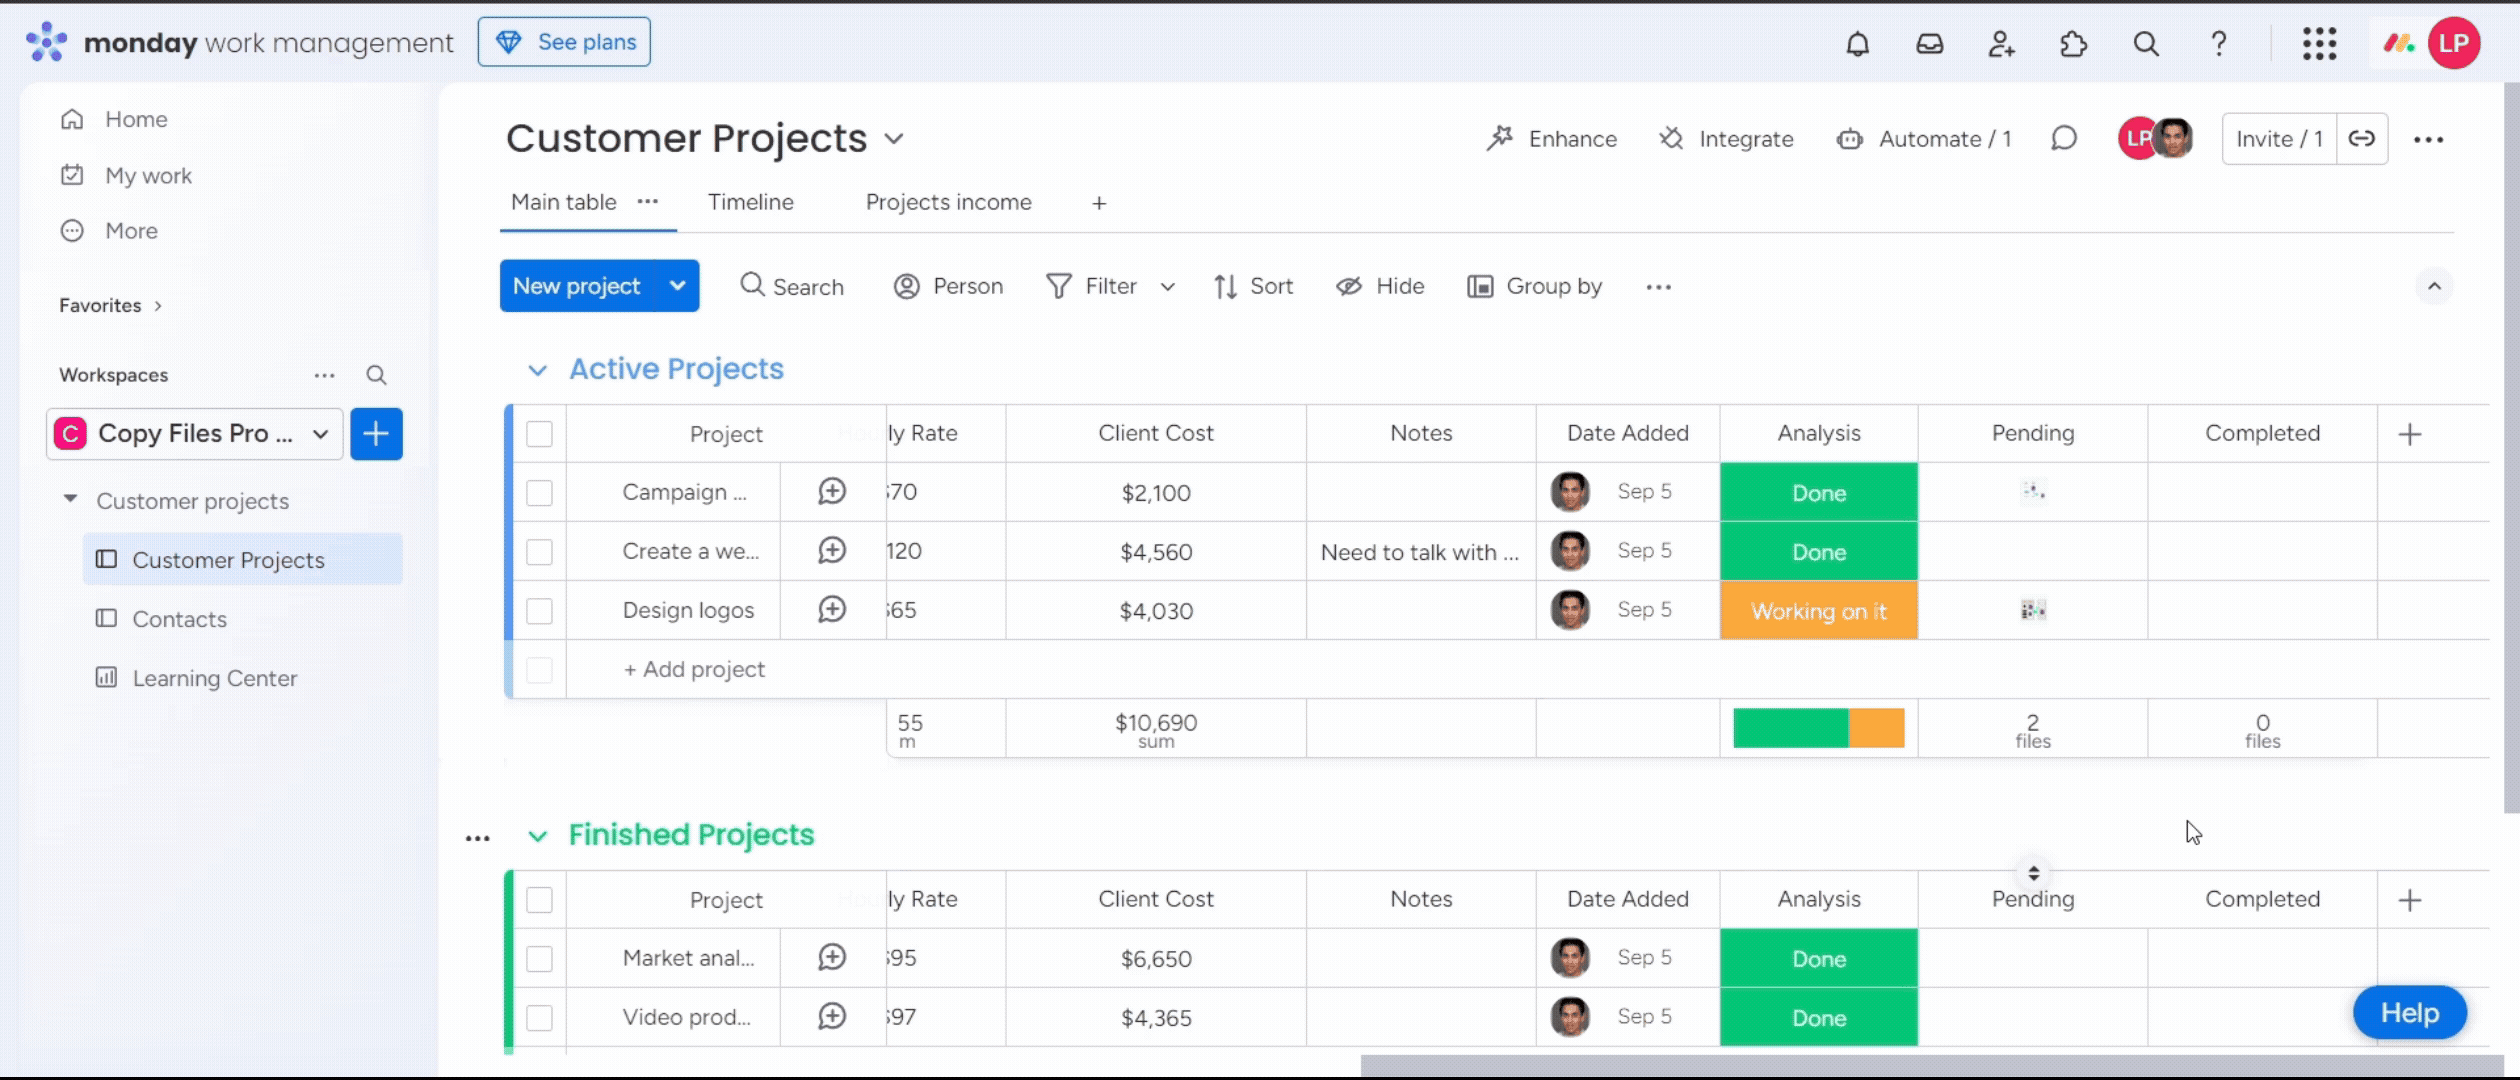This screenshot has width=2520, height=1080.
Task: Open the products switcher grid icon
Action: tap(2319, 43)
